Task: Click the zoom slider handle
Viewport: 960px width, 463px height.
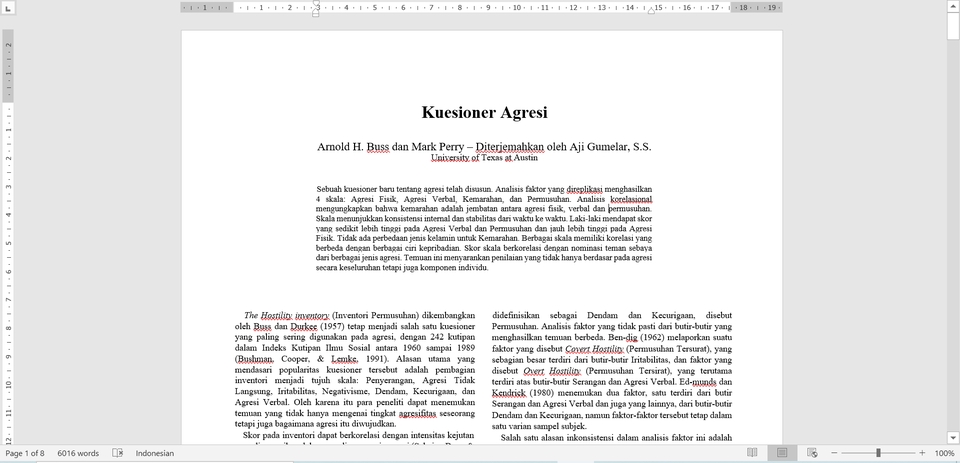Action: click(x=878, y=453)
